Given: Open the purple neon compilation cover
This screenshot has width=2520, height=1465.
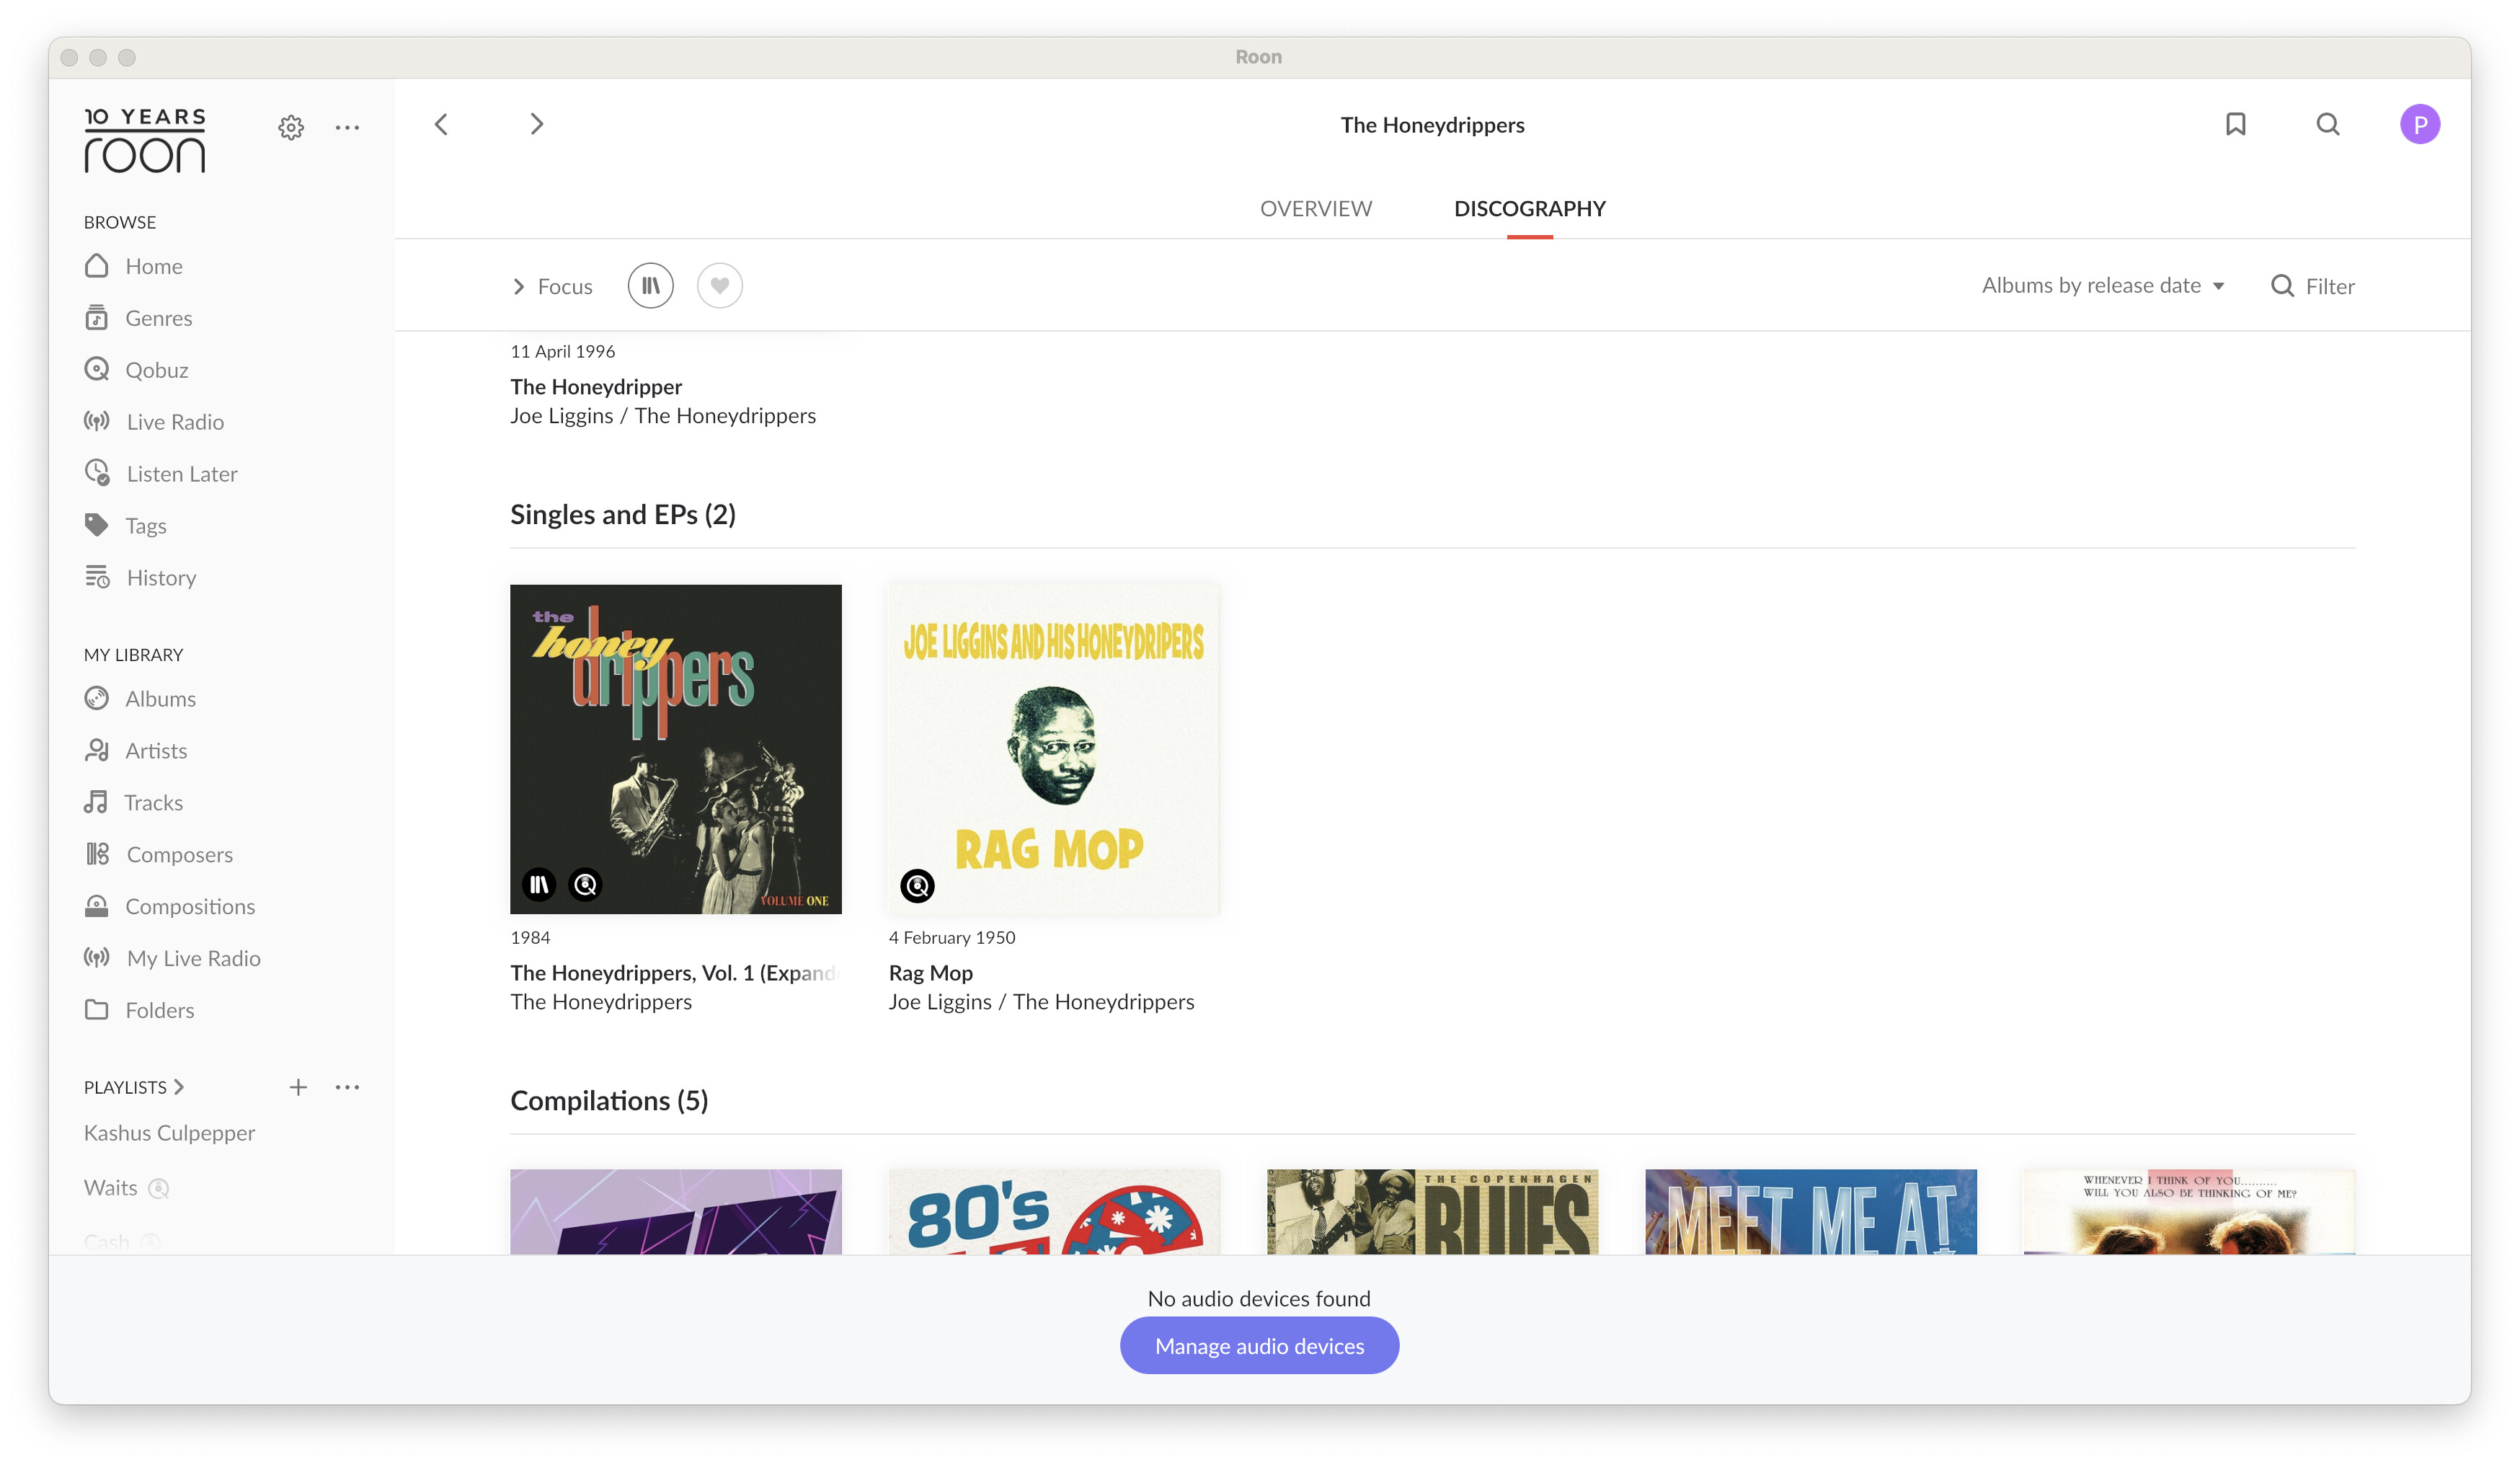Looking at the screenshot, I should tap(676, 1212).
